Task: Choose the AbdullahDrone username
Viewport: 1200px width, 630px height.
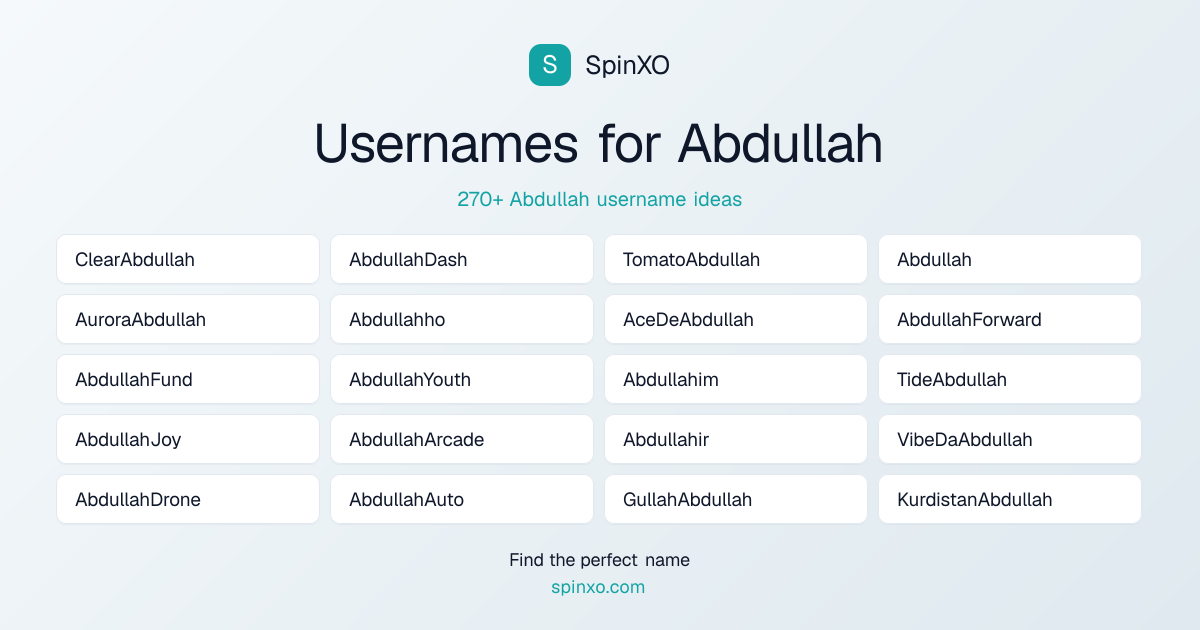Action: [188, 499]
